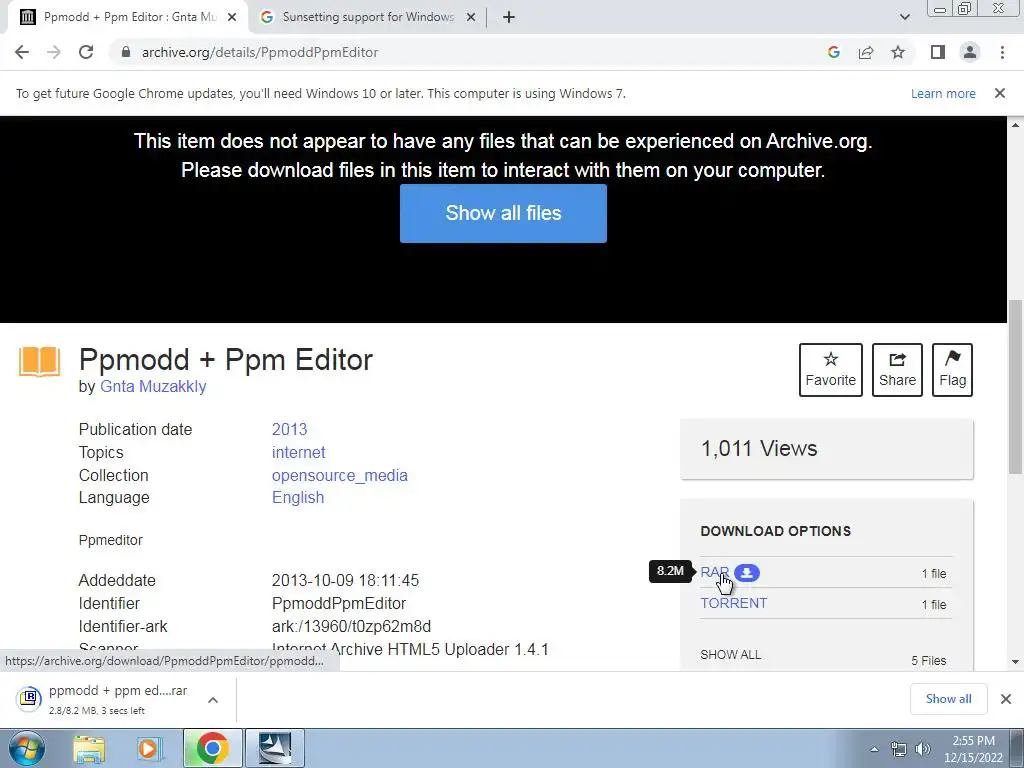Open Google icon in address bar
Viewport: 1024px width, 768px height.
833,52
